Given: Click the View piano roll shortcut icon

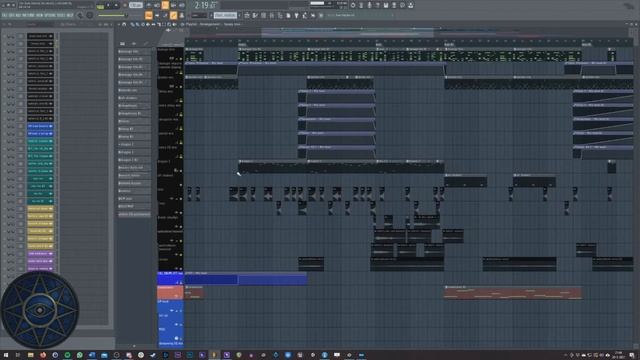Looking at the screenshot, I should [255, 15].
